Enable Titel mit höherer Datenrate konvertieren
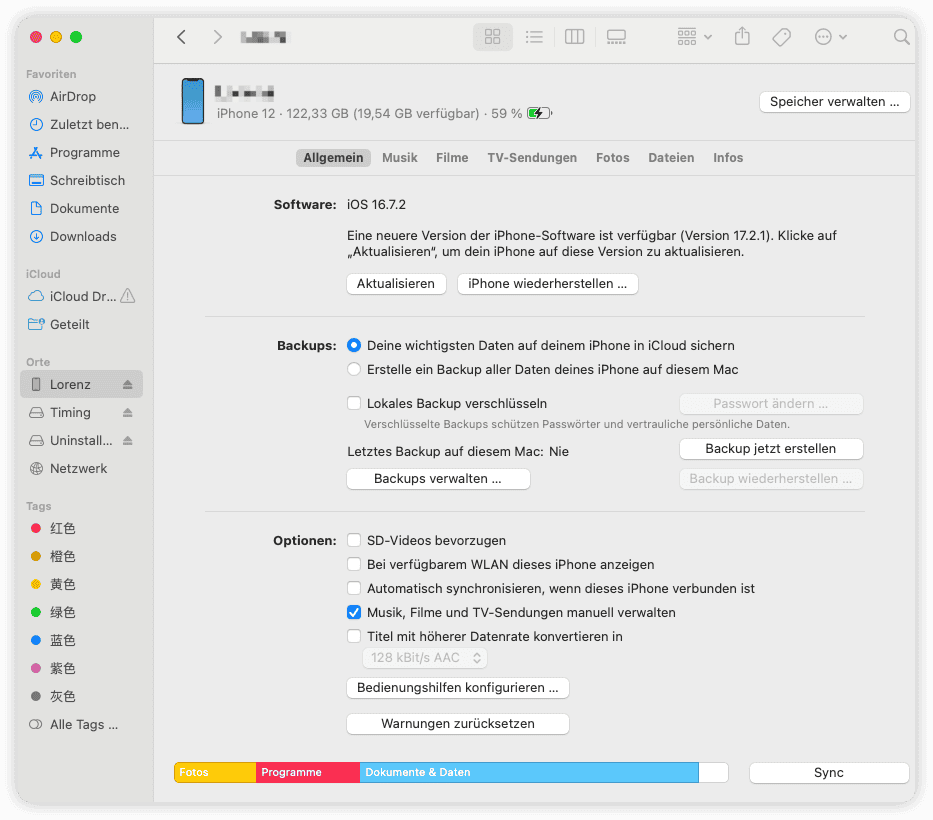Image resolution: width=933 pixels, height=820 pixels. [x=354, y=636]
